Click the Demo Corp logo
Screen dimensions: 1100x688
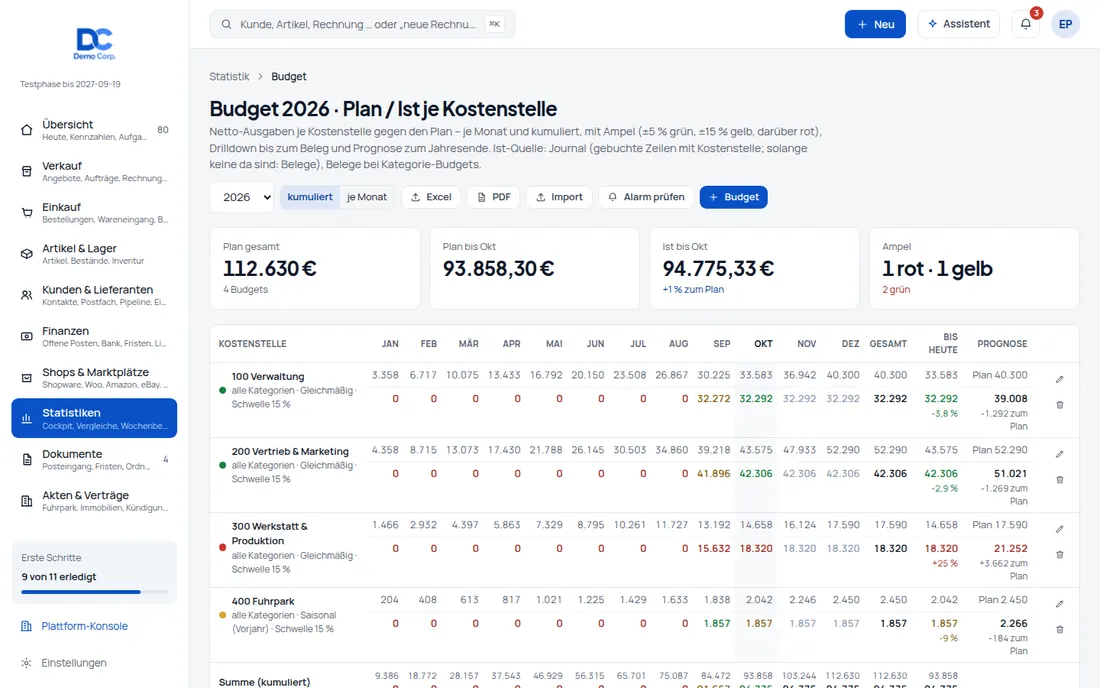pos(94,43)
